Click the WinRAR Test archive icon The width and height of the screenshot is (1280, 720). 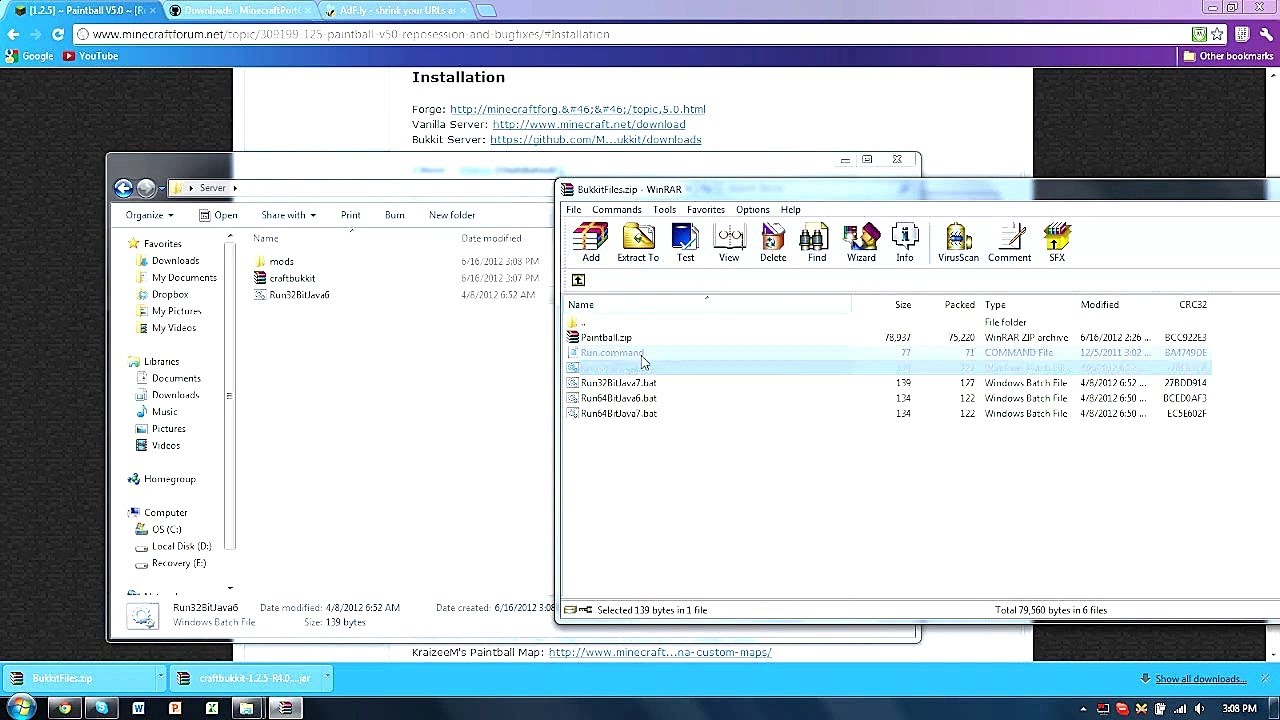tap(685, 243)
